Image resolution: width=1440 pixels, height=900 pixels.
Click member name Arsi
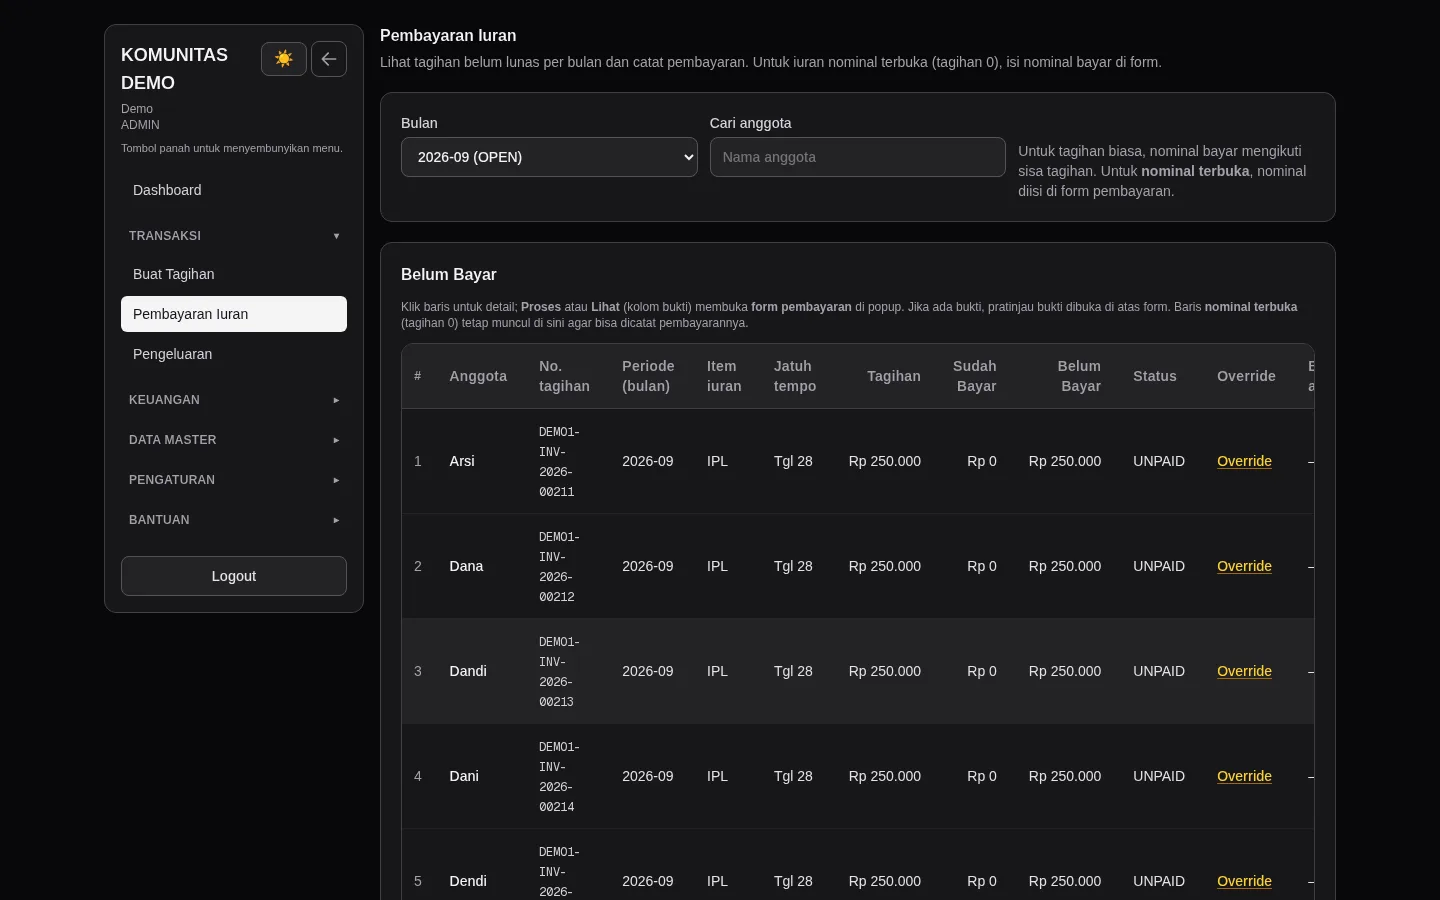click(462, 461)
